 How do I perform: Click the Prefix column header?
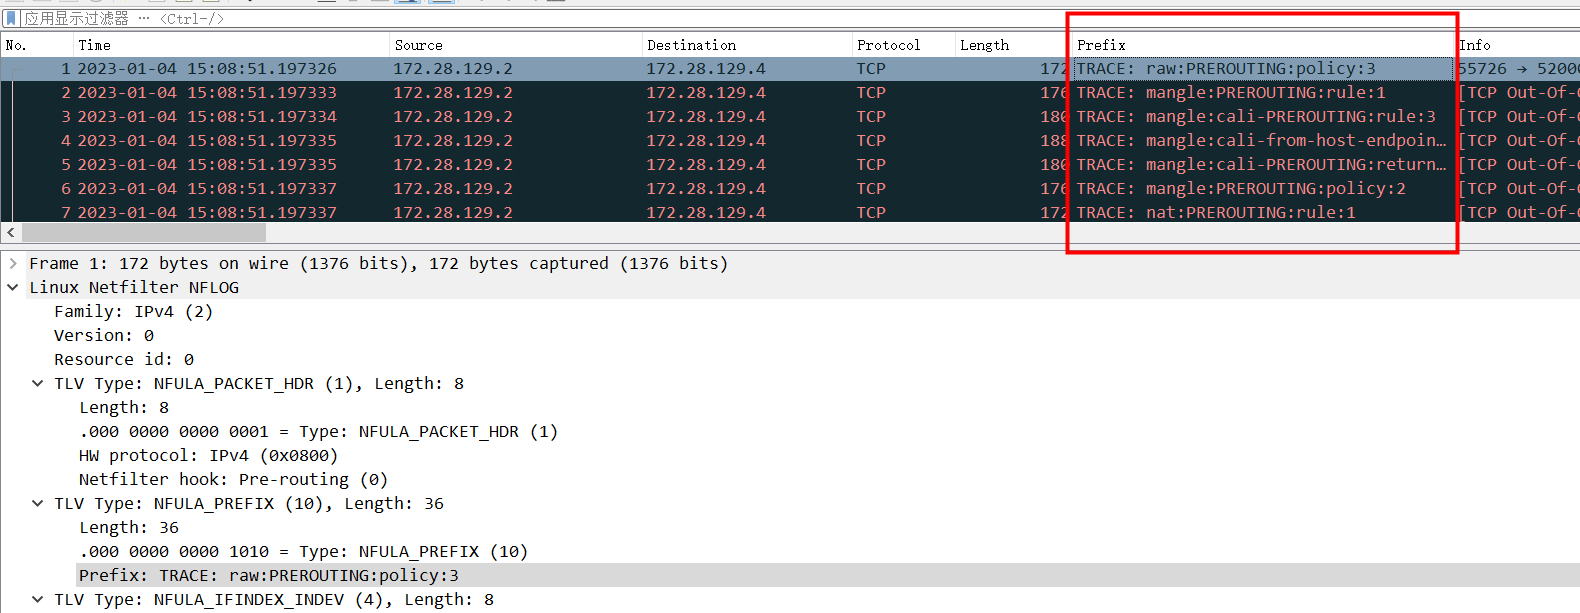pyautogui.click(x=1260, y=45)
